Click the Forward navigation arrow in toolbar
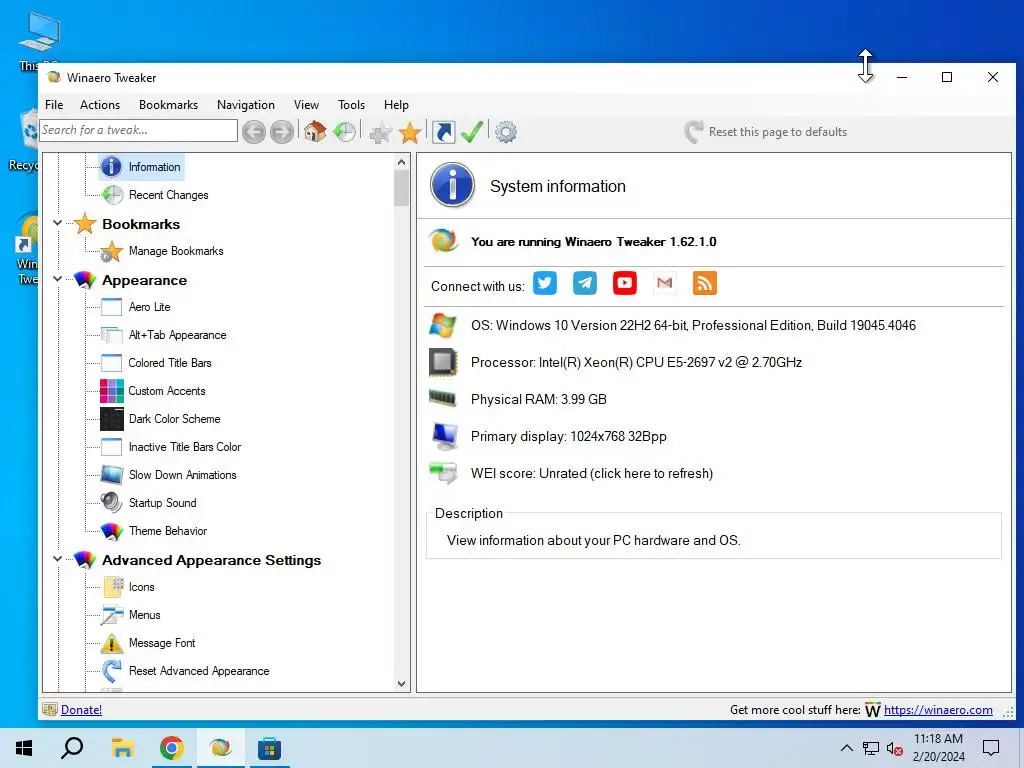The image size is (1024, 768). point(282,132)
